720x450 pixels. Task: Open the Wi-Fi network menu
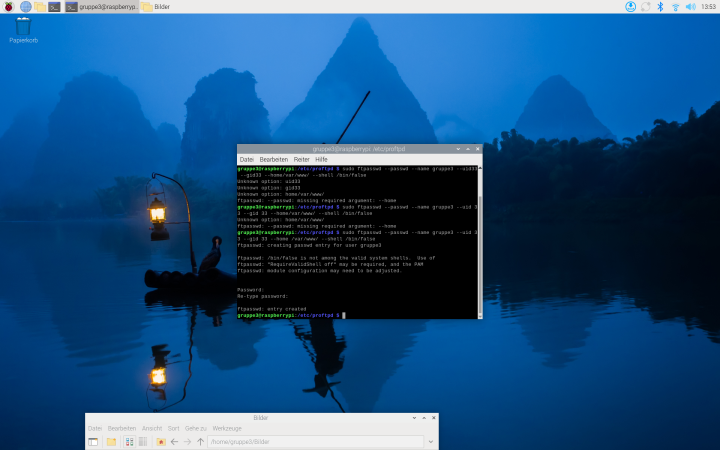(675, 7)
